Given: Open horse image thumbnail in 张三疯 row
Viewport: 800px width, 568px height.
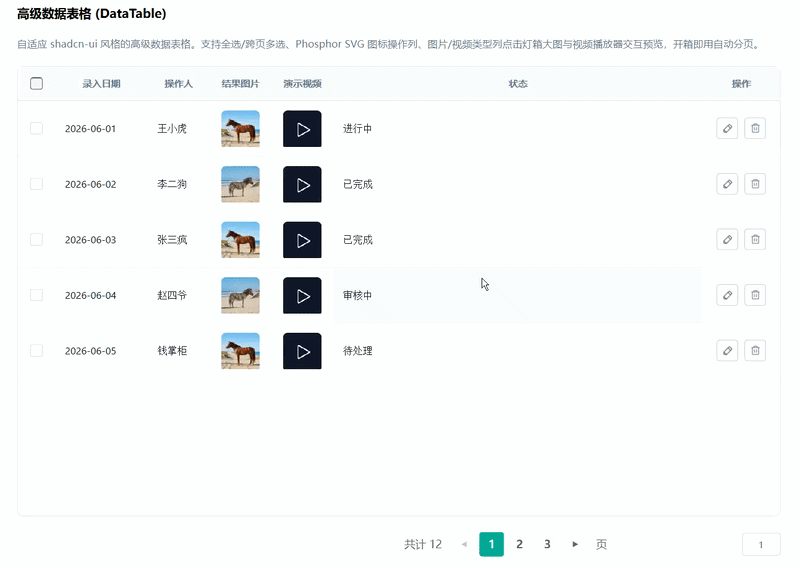Looking at the screenshot, I should click(240, 240).
